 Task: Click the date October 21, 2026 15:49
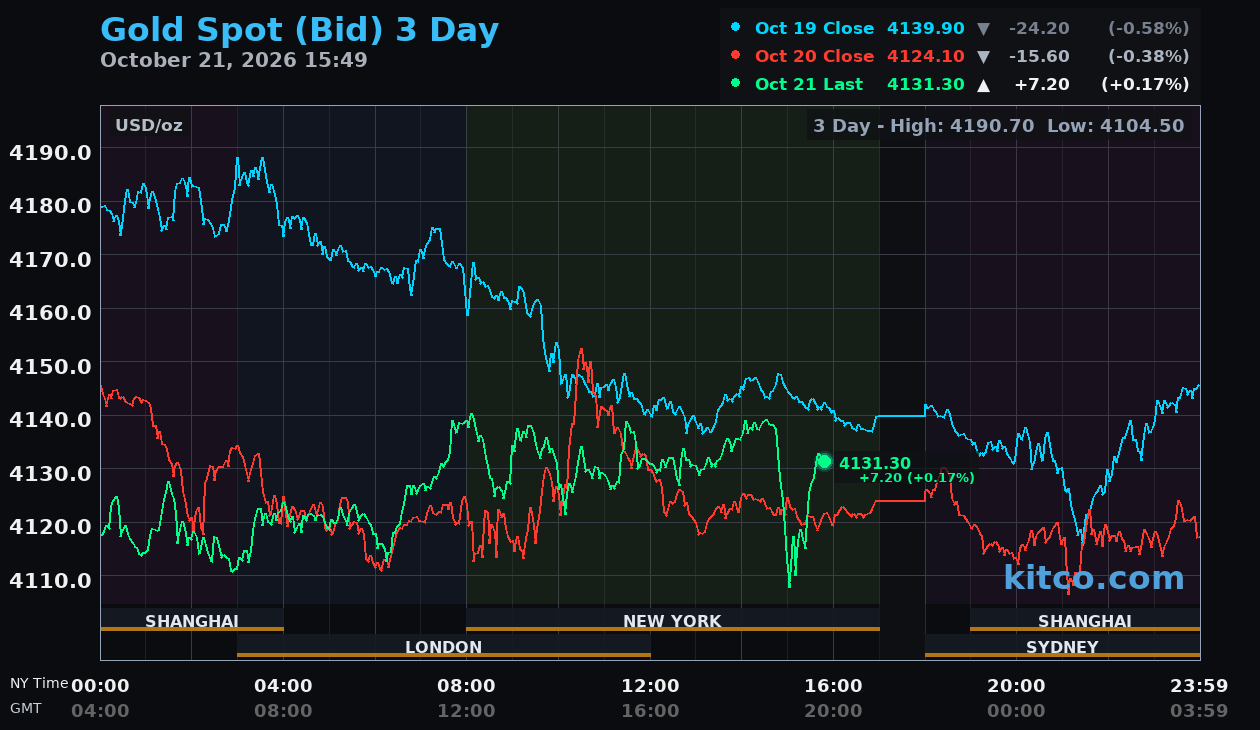click(234, 60)
